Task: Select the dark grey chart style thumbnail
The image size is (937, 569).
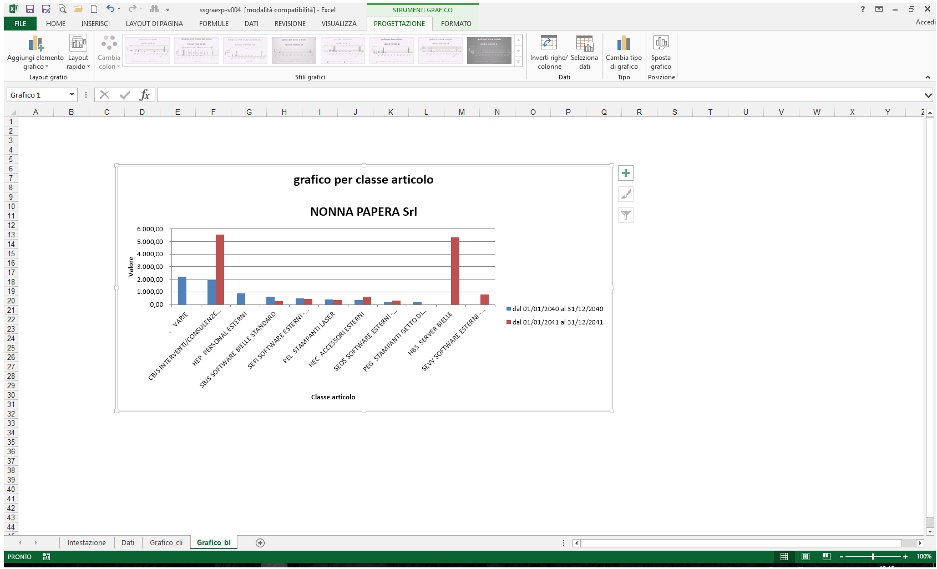Action: [x=489, y=50]
